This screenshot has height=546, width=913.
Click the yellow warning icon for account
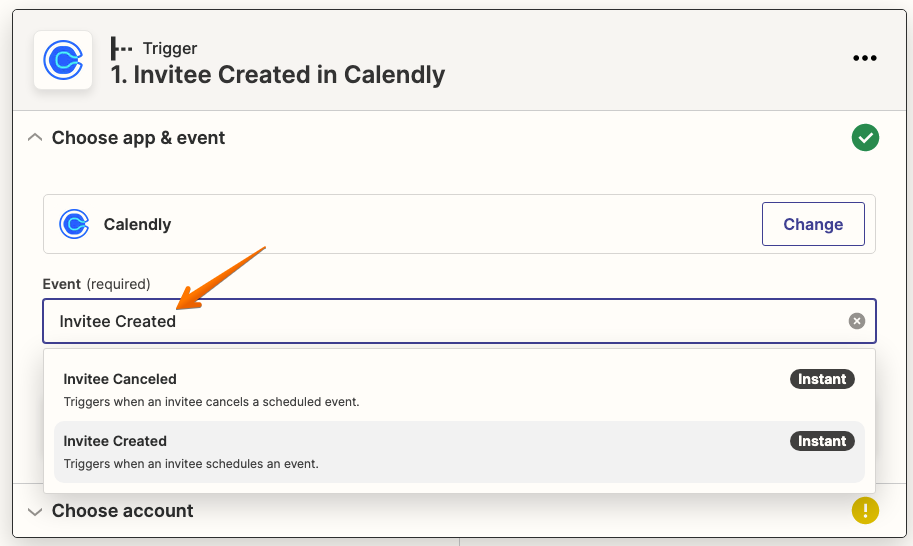[x=865, y=510]
